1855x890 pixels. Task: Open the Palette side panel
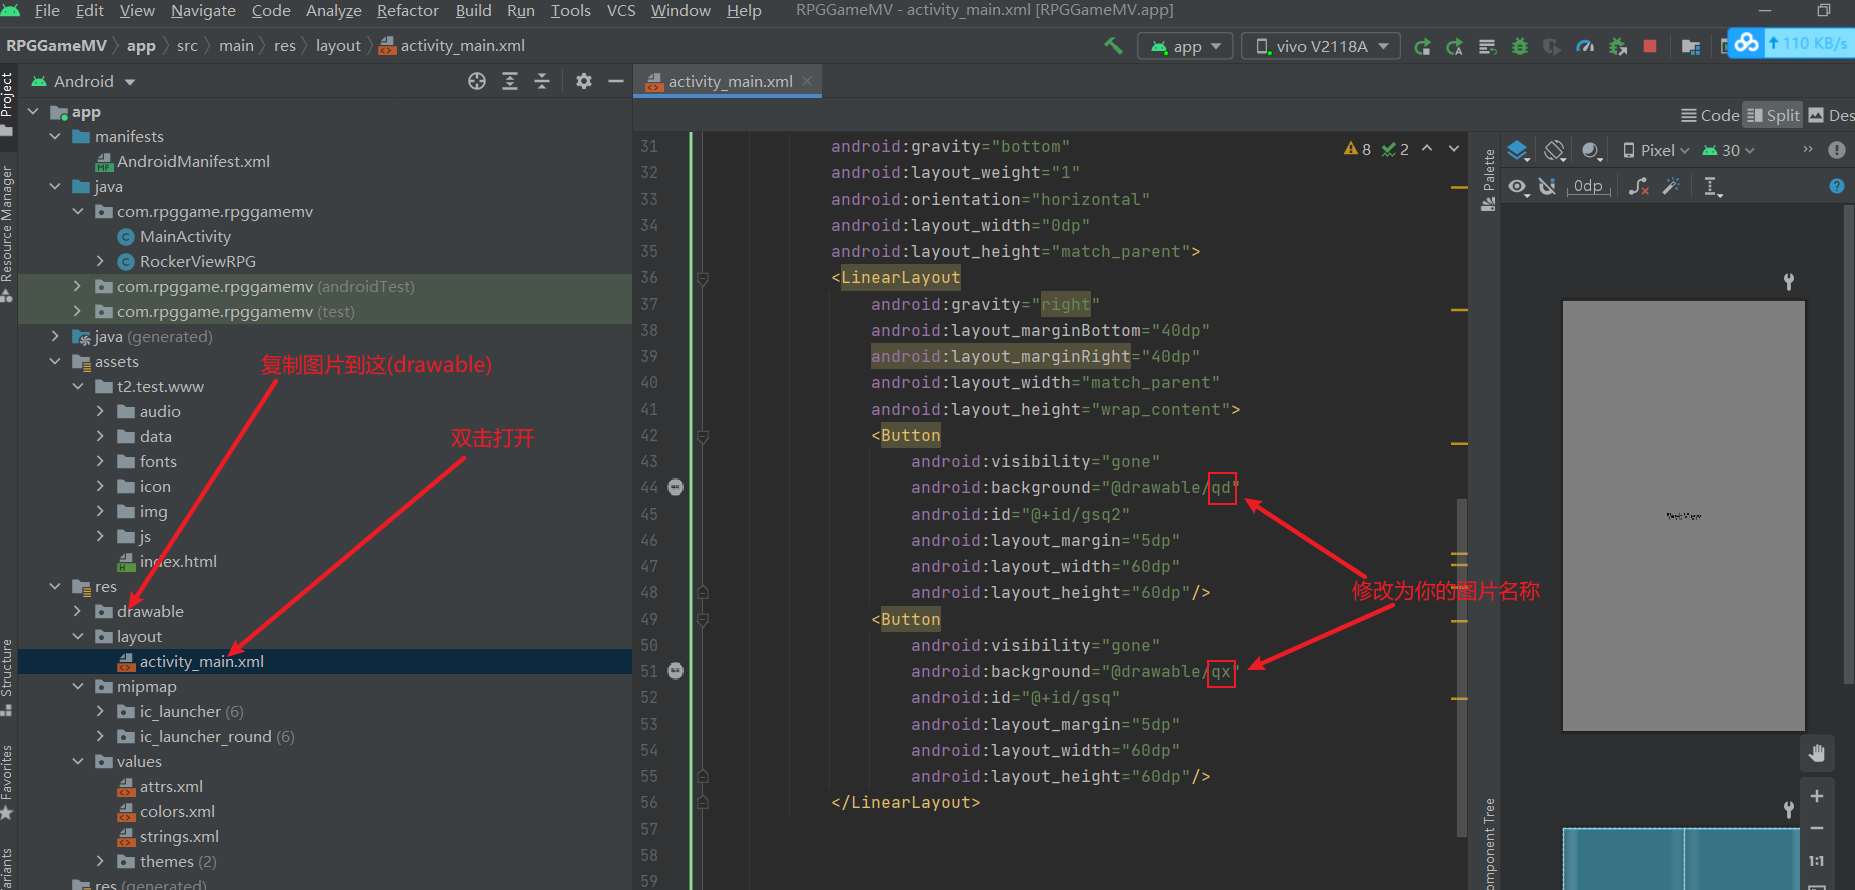coord(1488,178)
